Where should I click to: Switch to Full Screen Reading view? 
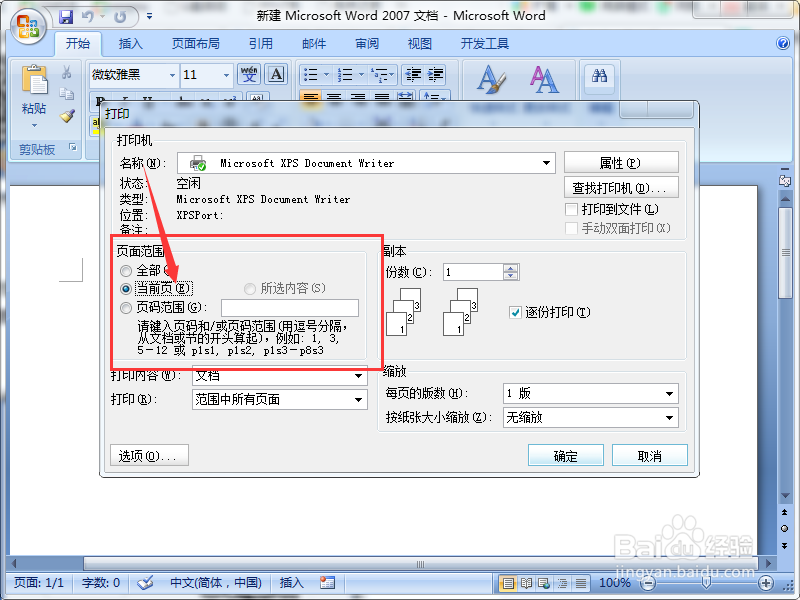(526, 583)
